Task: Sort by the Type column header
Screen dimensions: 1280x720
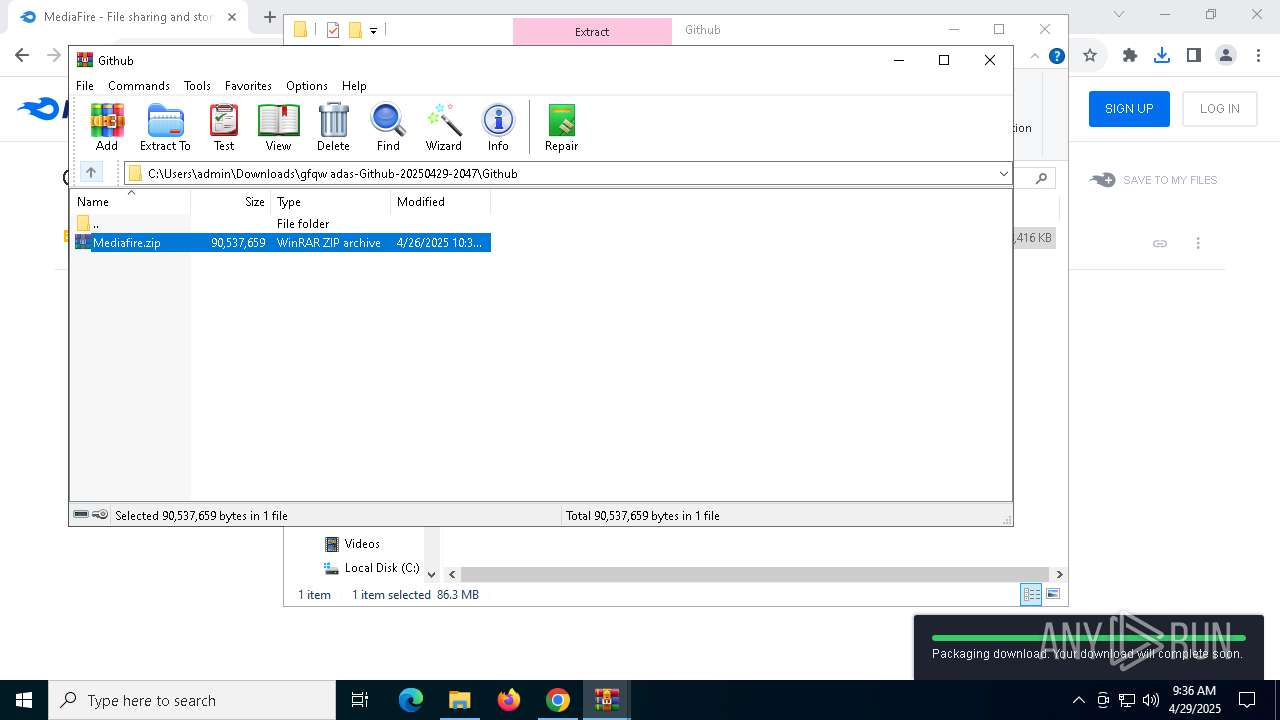Action: pyautogui.click(x=331, y=201)
